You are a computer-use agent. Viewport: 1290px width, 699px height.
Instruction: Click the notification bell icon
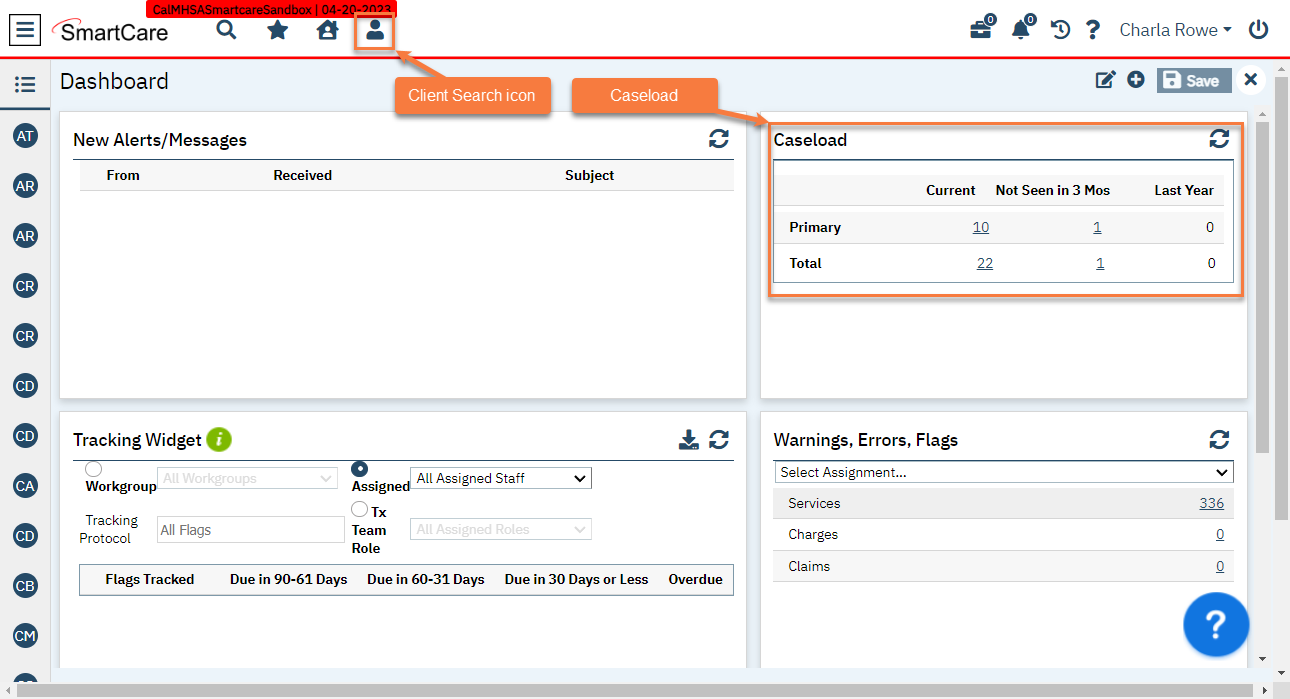(x=1019, y=29)
